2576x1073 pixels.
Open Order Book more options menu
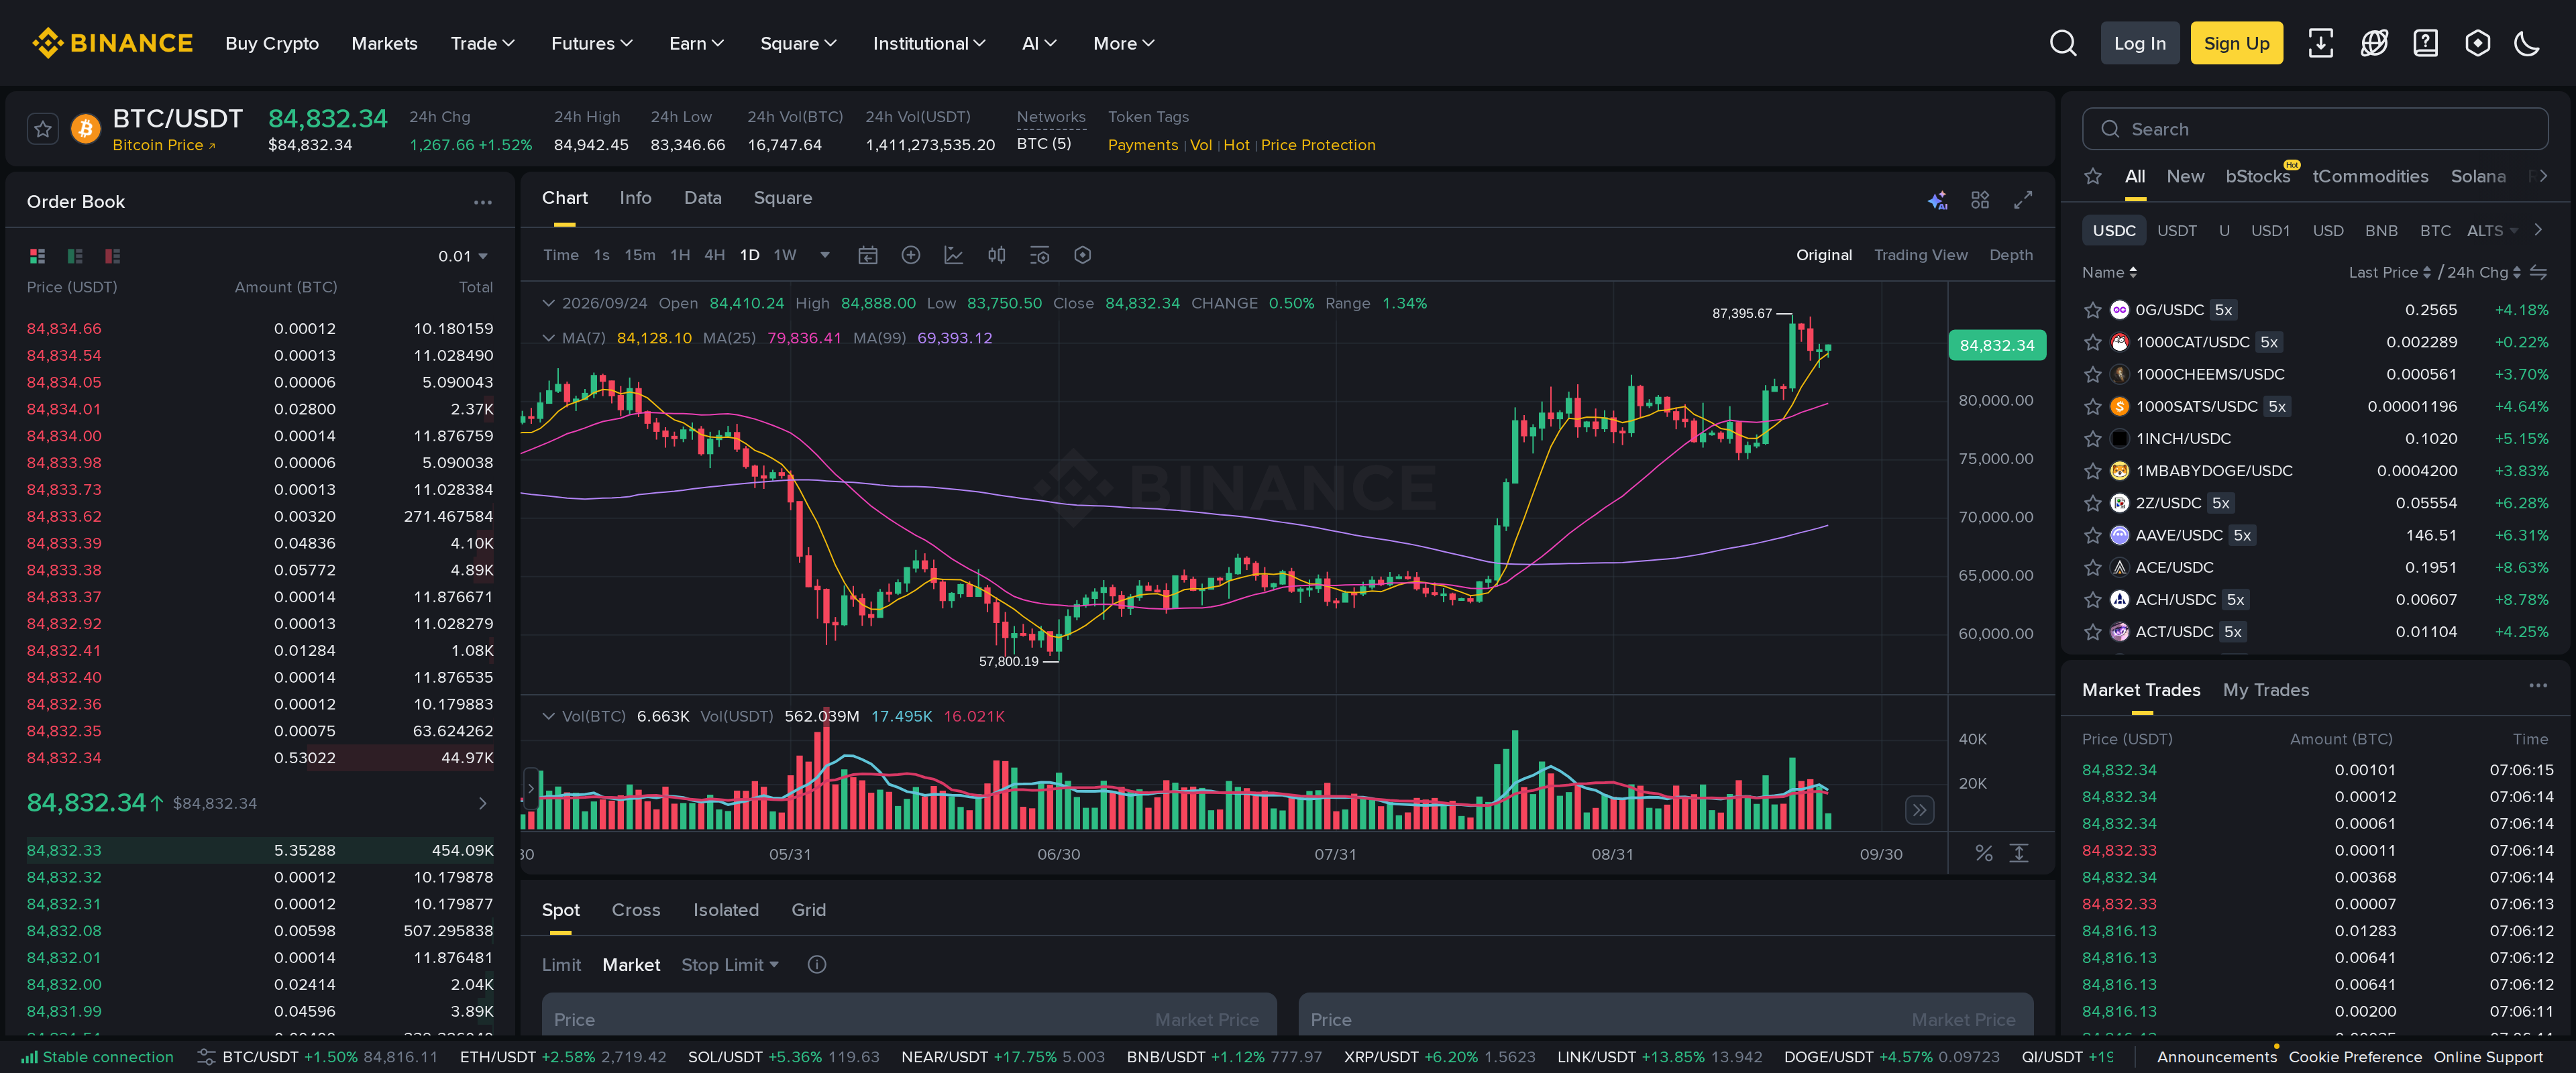483,202
